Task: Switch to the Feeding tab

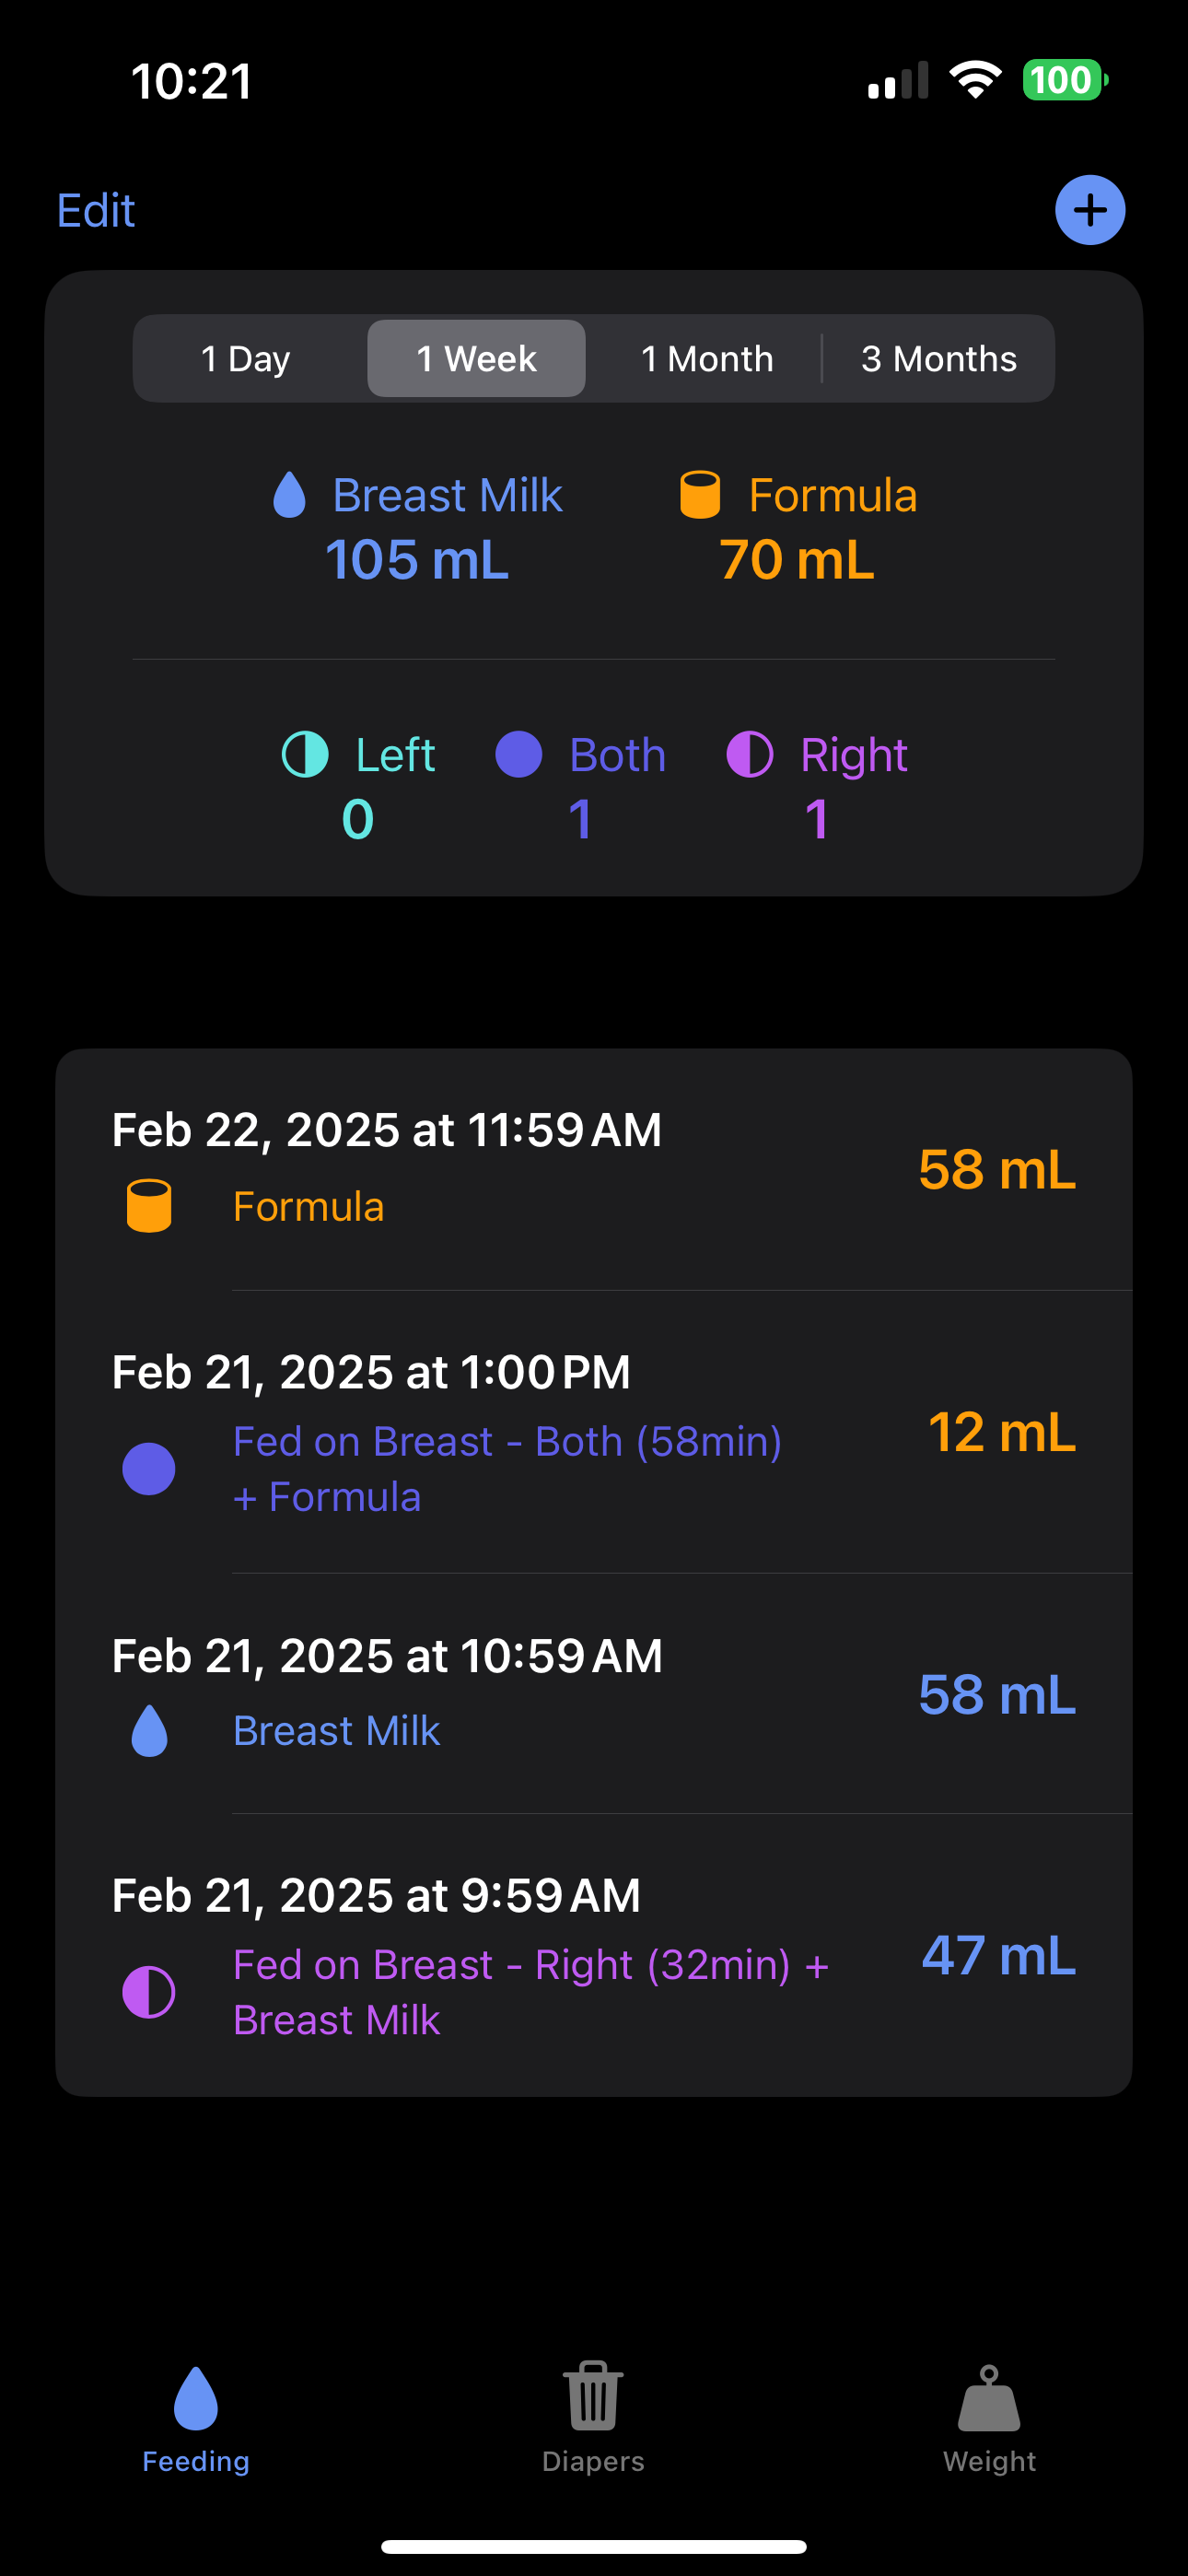Action: click(196, 2412)
